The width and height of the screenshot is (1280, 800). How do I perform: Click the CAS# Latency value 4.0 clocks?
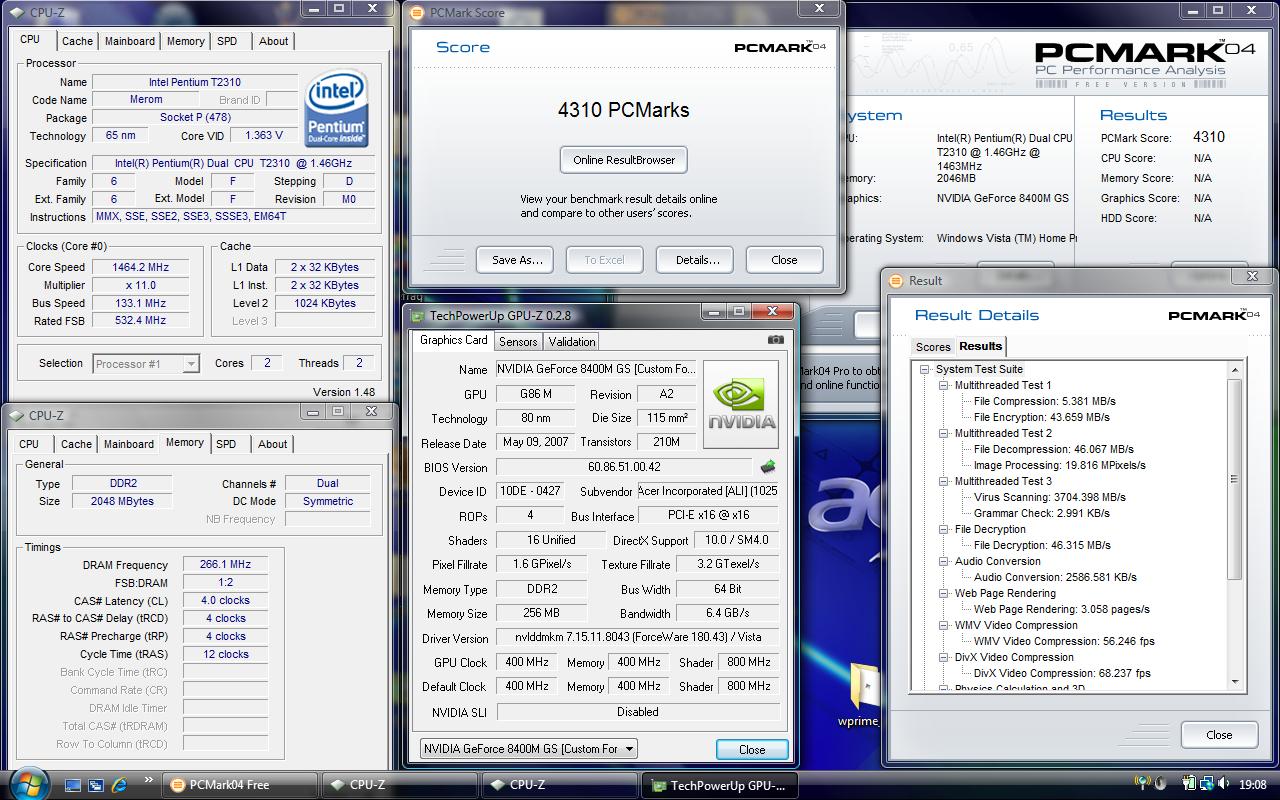(x=225, y=600)
